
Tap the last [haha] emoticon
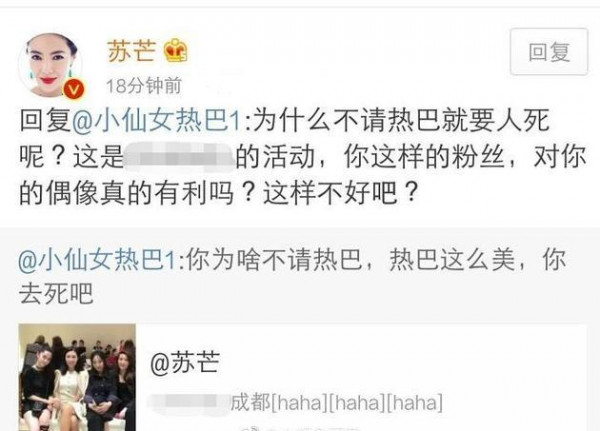pos(415,403)
